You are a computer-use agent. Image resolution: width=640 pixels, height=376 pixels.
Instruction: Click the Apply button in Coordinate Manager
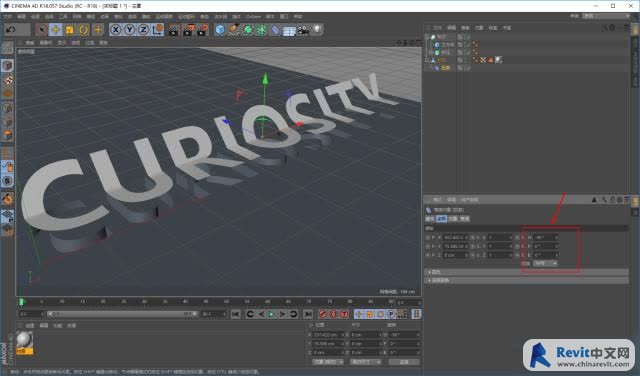[403, 362]
